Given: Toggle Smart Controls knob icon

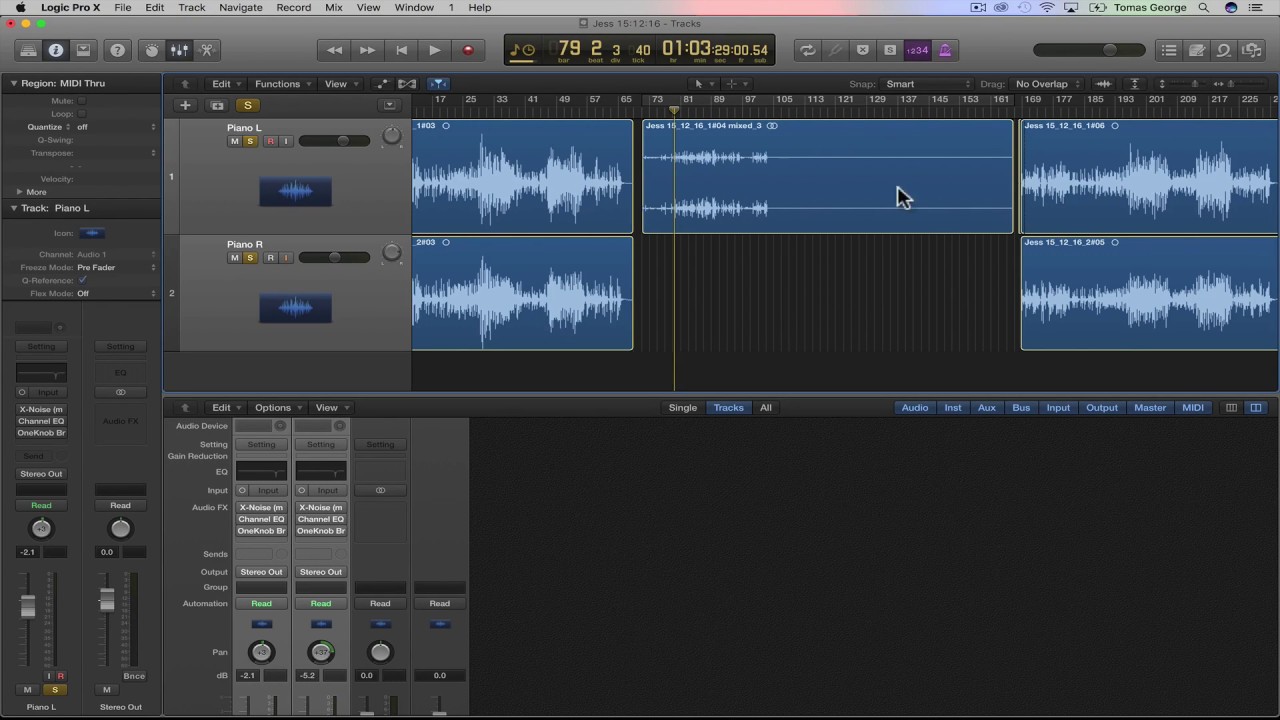Looking at the screenshot, I should click(x=152, y=50).
